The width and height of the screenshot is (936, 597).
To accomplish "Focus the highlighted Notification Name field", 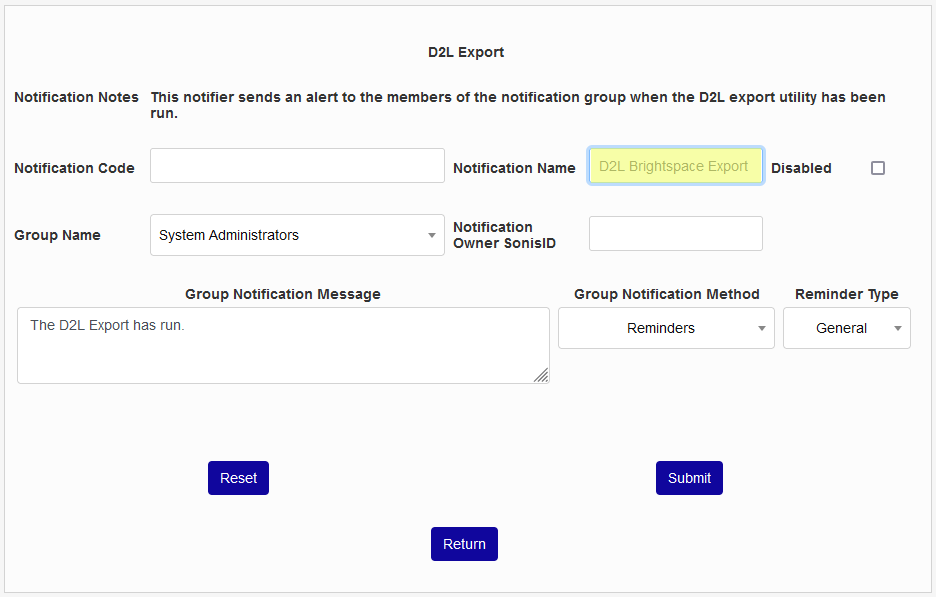I will [x=676, y=166].
